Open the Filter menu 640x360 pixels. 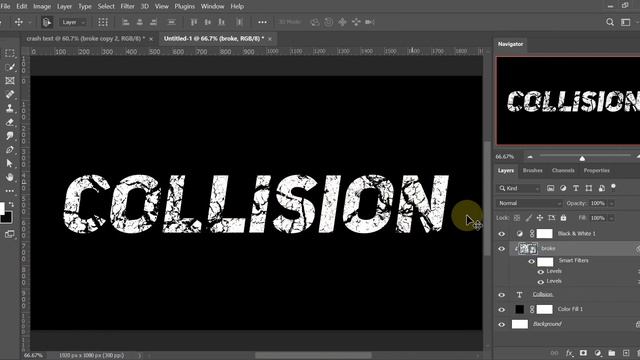point(127,6)
